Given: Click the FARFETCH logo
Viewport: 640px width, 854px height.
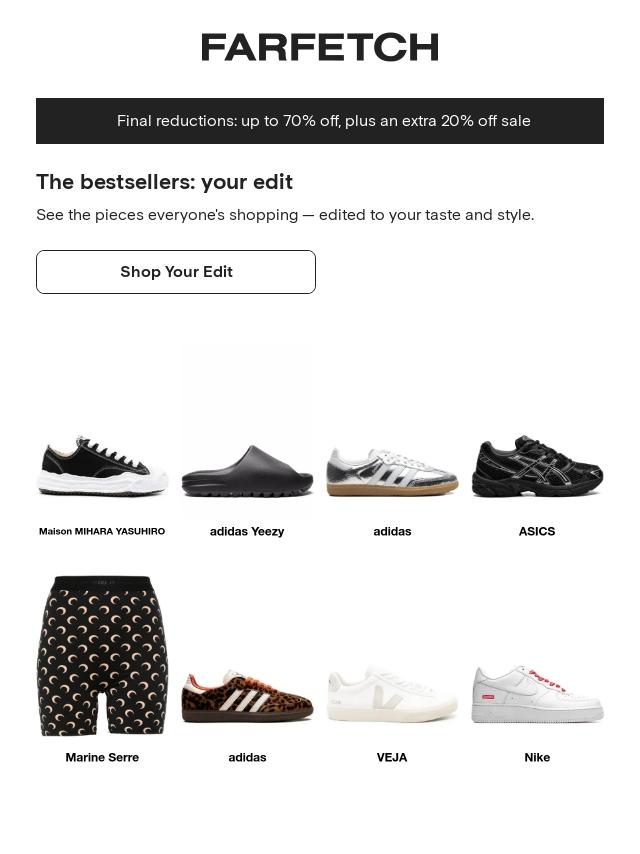Looking at the screenshot, I should [320, 47].
